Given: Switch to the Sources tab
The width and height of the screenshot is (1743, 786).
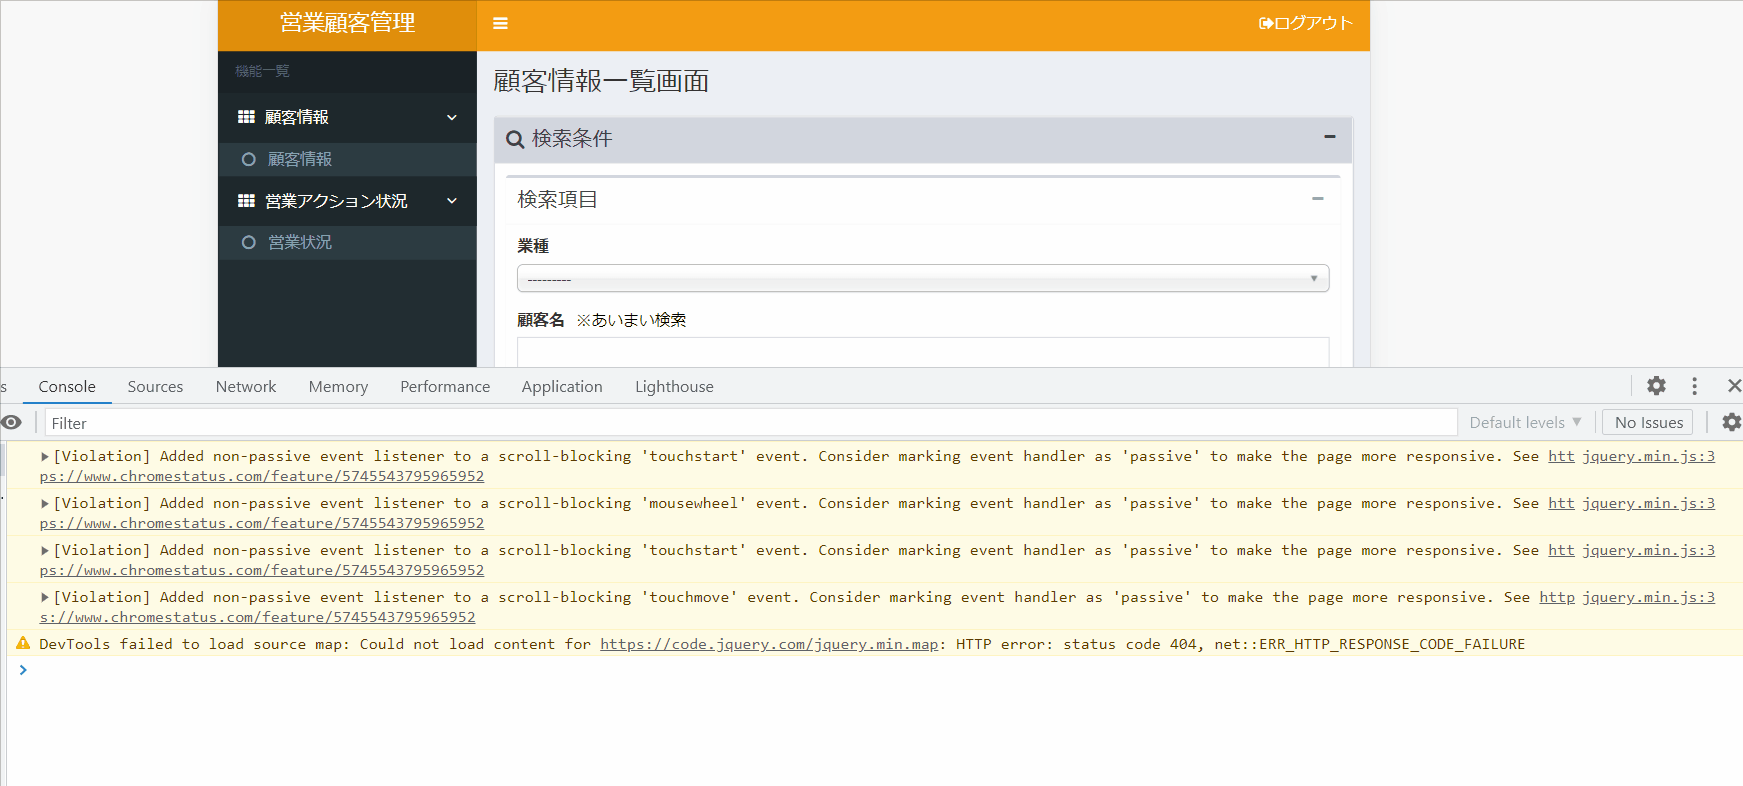Looking at the screenshot, I should click(155, 386).
